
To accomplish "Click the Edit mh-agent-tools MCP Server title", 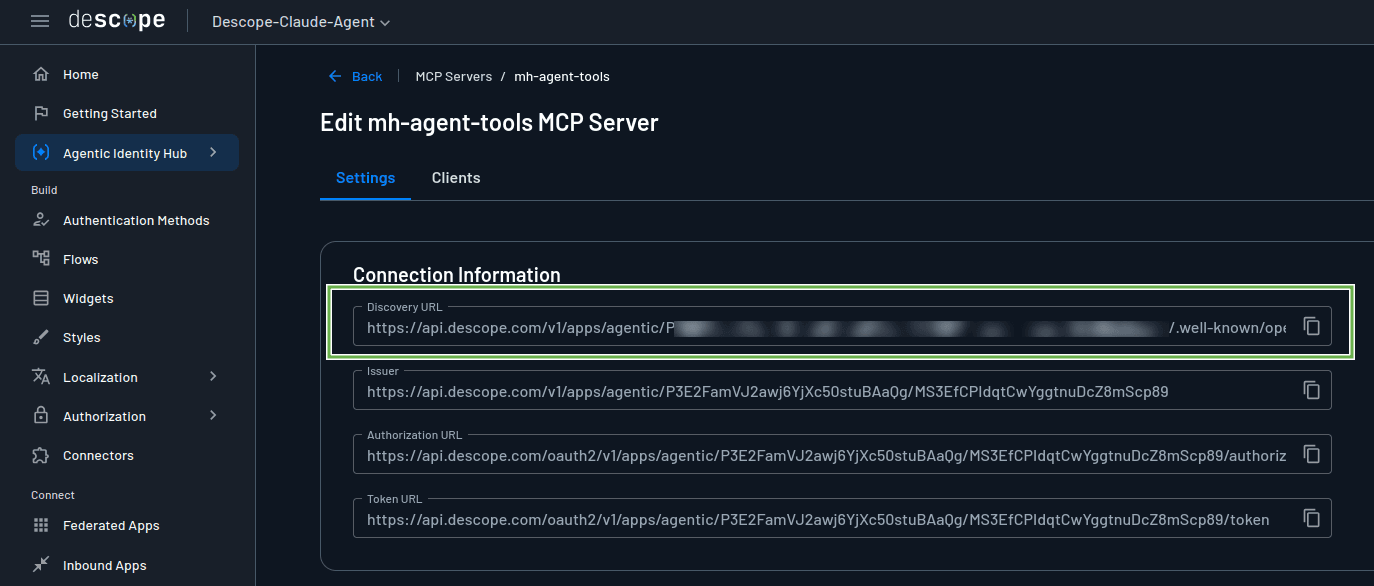I will (489, 123).
